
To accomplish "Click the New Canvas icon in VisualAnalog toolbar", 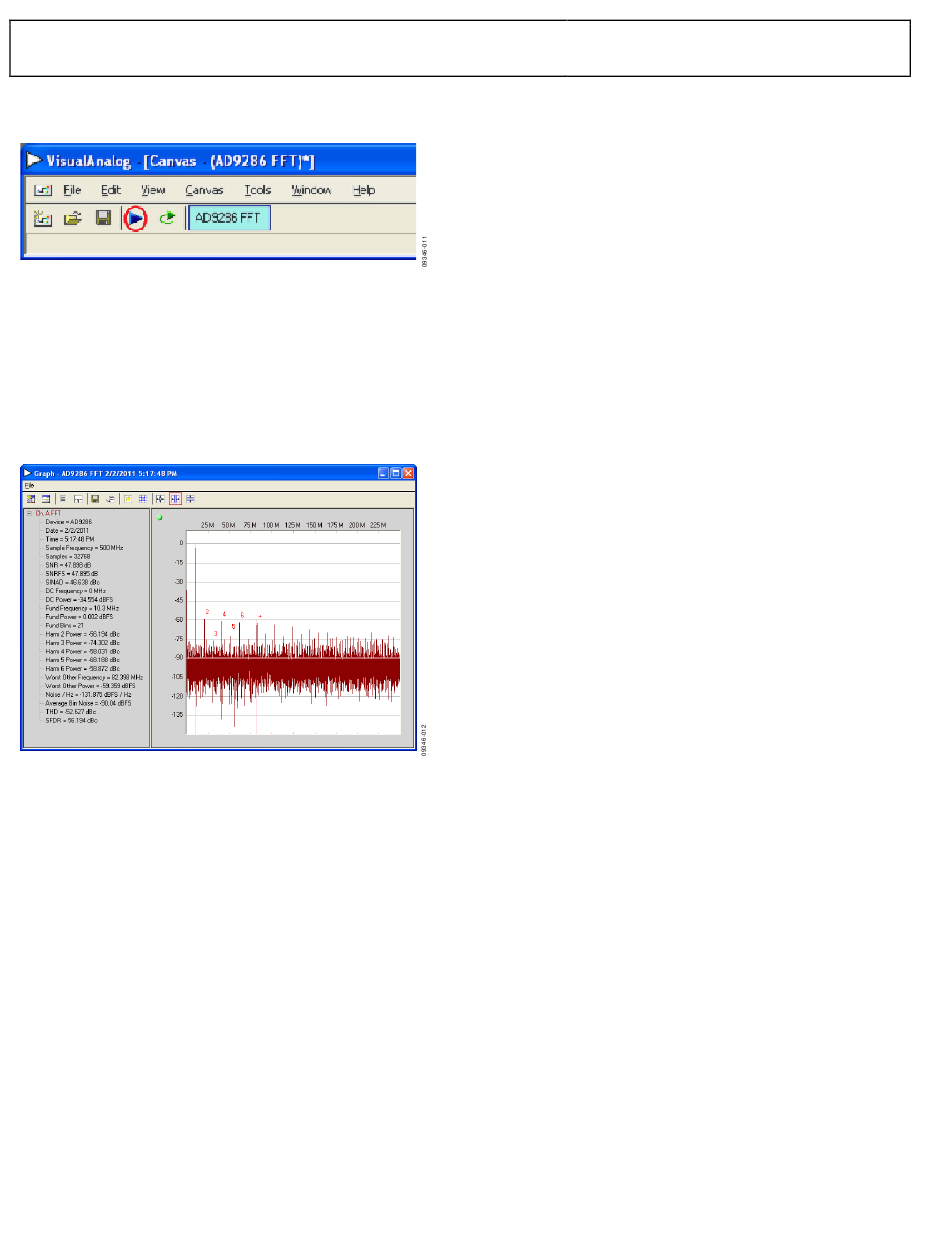I will point(43,217).
